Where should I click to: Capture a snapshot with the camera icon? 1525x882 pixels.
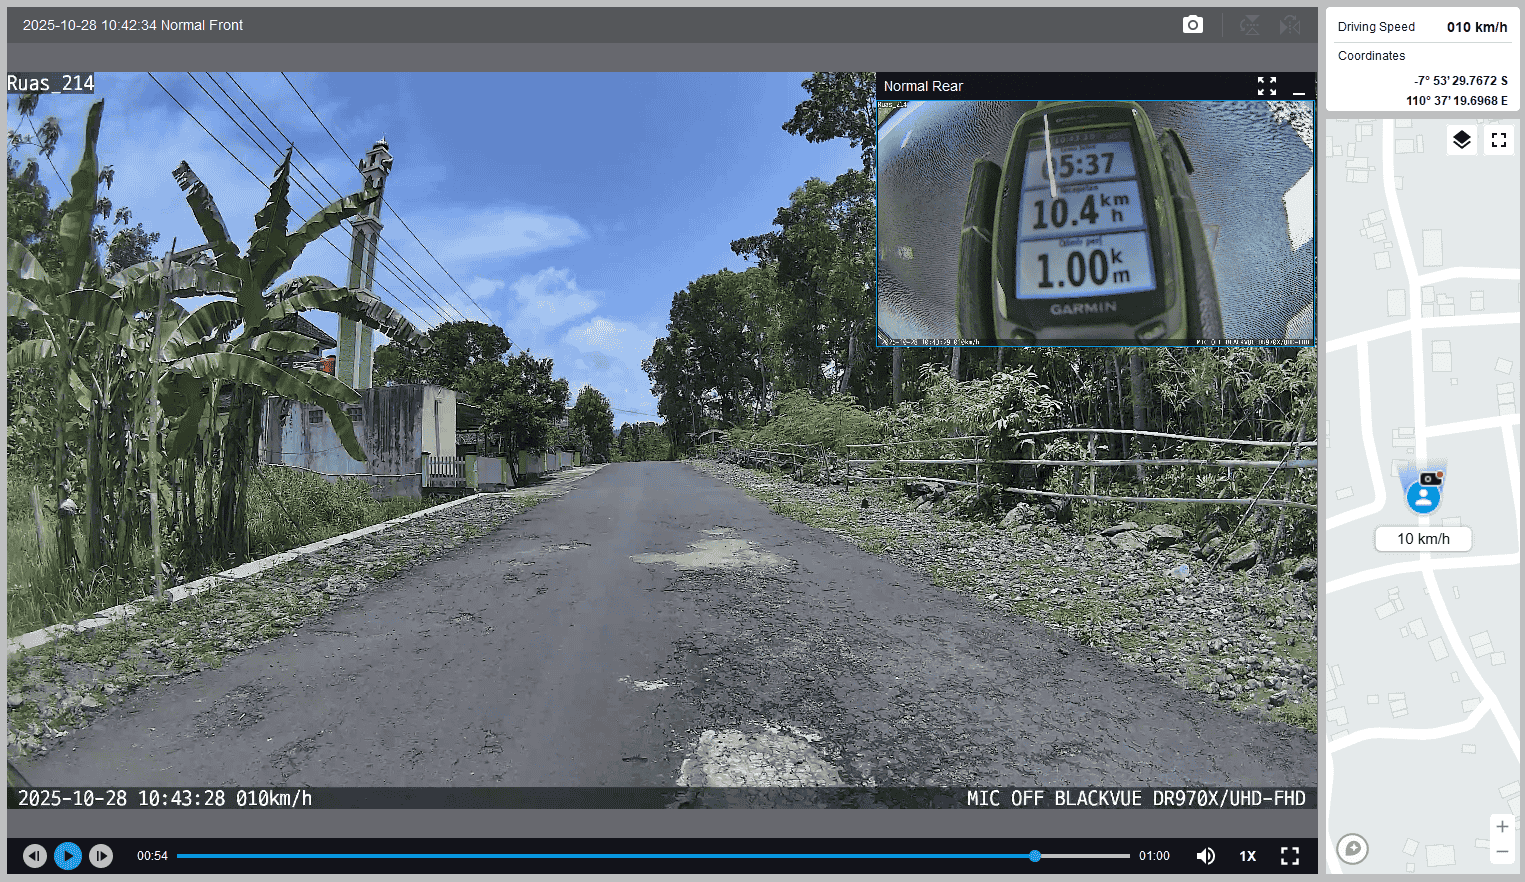pos(1192,25)
